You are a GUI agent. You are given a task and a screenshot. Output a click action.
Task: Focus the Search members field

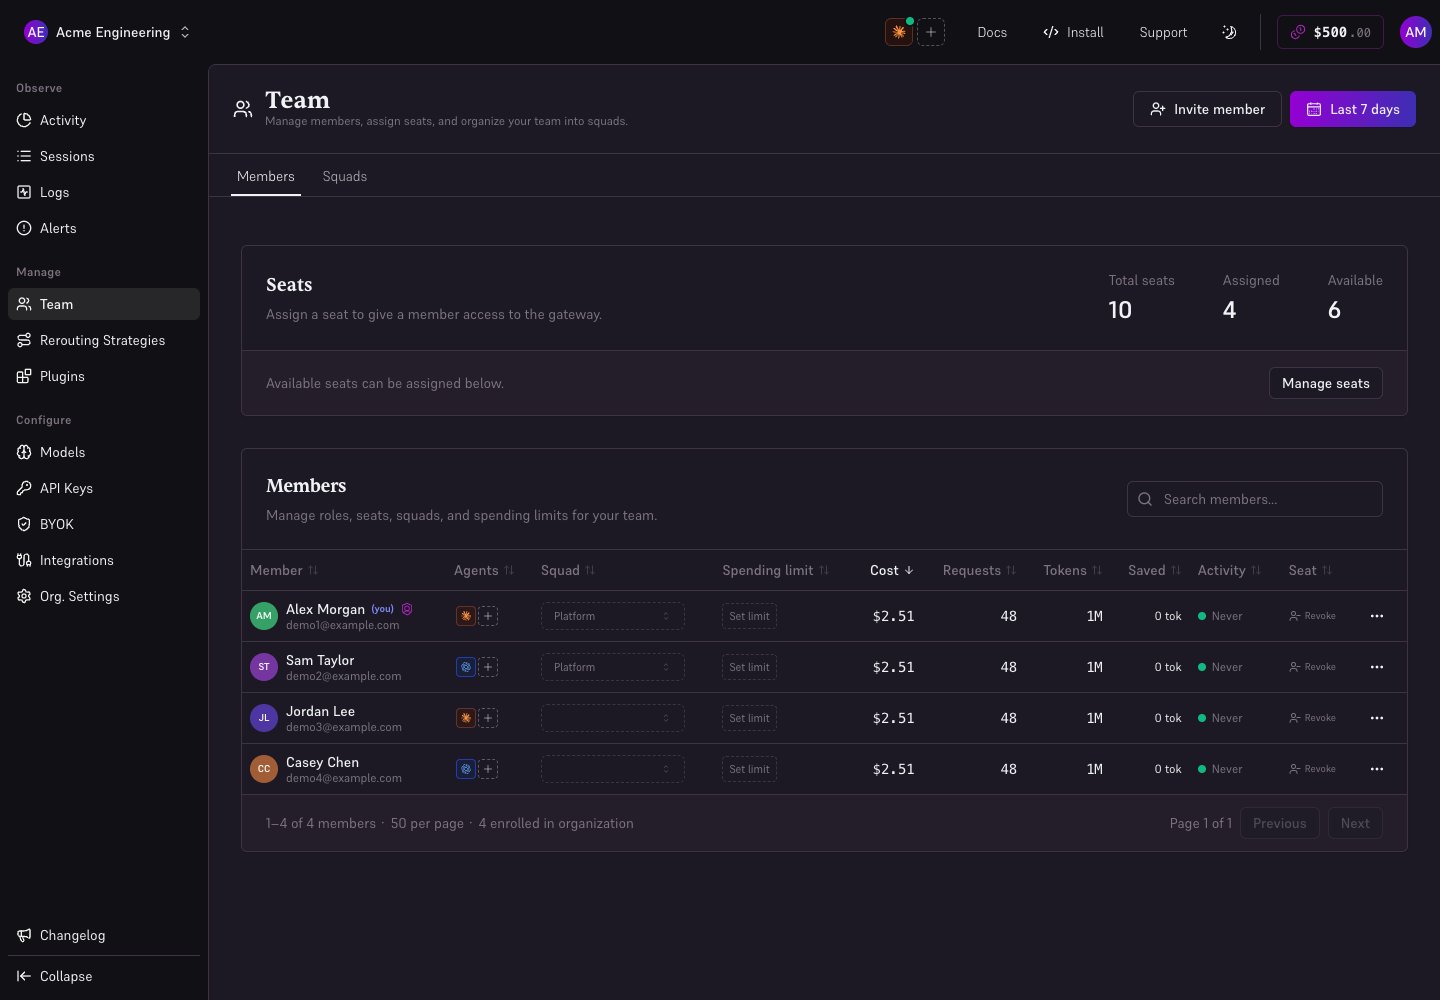[1255, 499]
